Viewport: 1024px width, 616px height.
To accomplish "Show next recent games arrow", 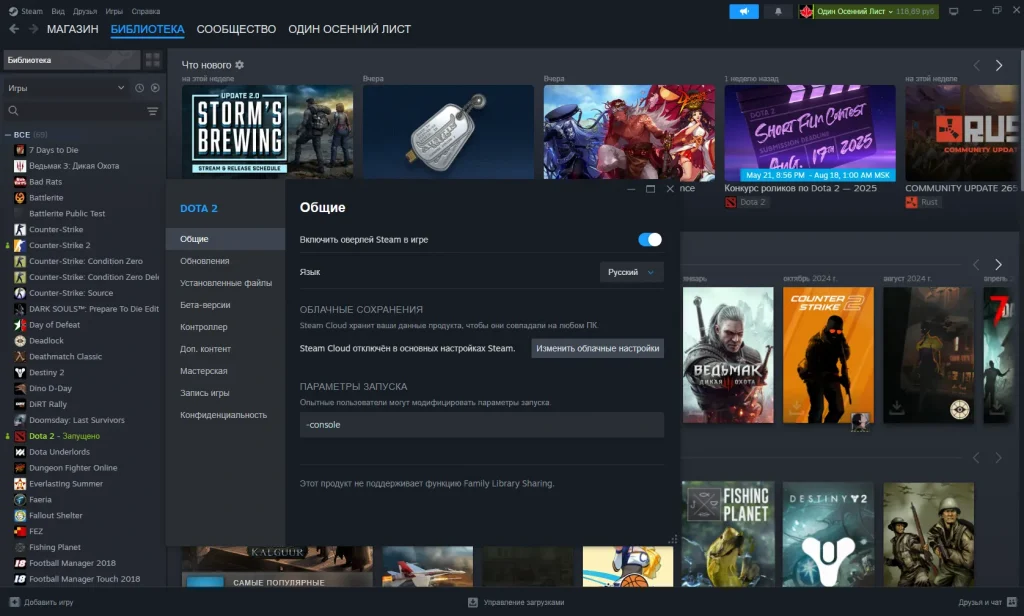I will pyautogui.click(x=998, y=265).
